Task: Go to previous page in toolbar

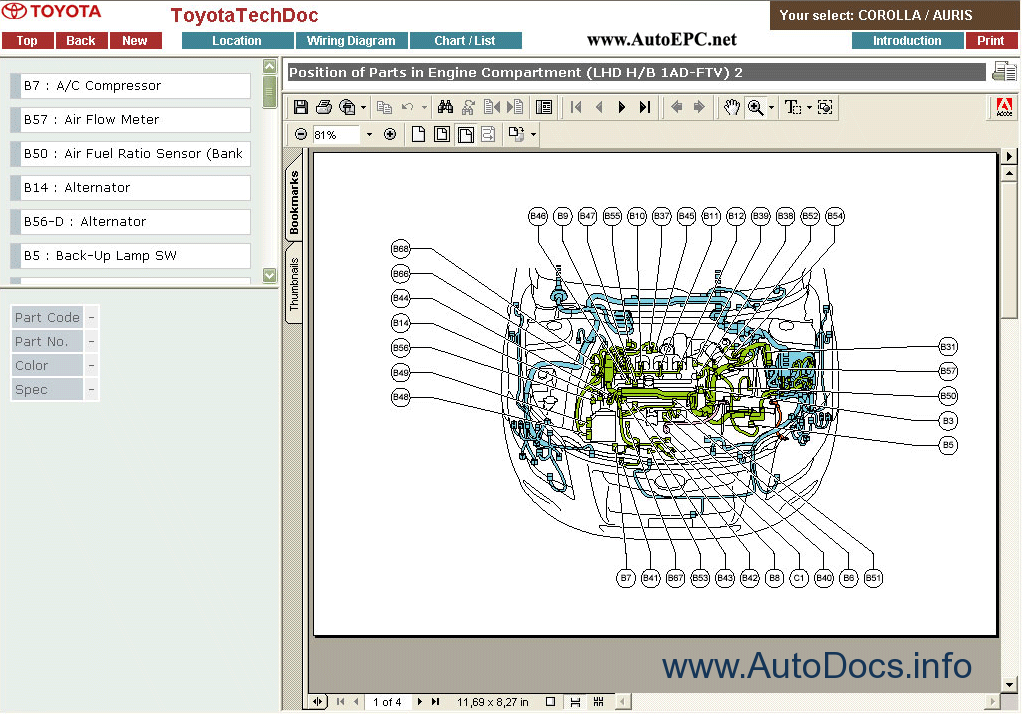Action: click(x=599, y=107)
